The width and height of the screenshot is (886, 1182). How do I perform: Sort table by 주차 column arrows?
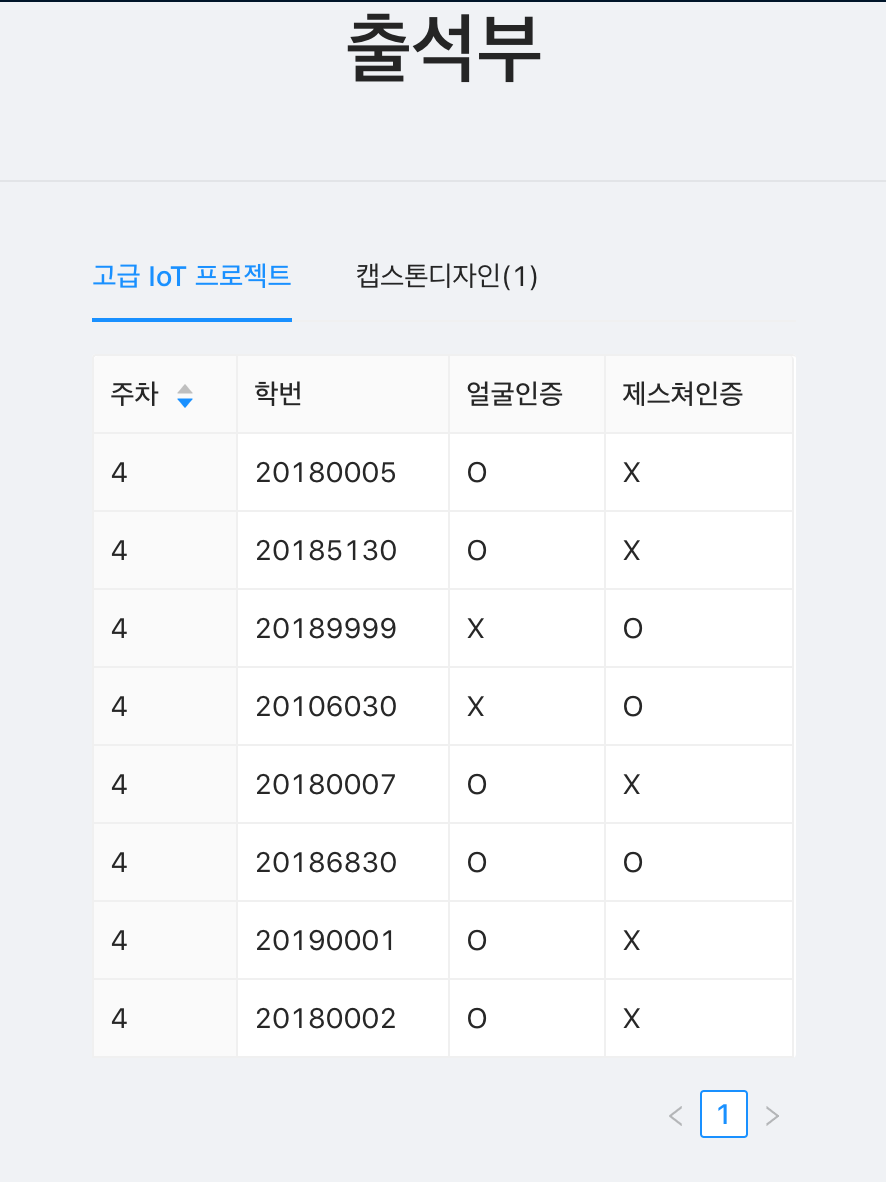[x=185, y=396]
